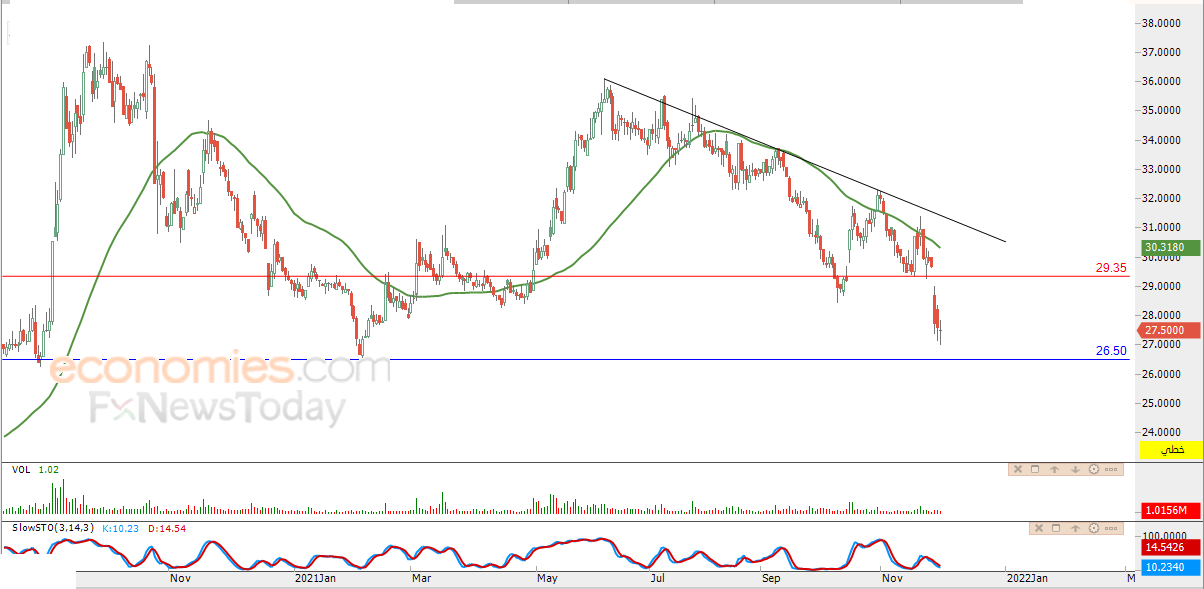Select the SlowSTO(3,14,3) indicator label

tap(53, 527)
